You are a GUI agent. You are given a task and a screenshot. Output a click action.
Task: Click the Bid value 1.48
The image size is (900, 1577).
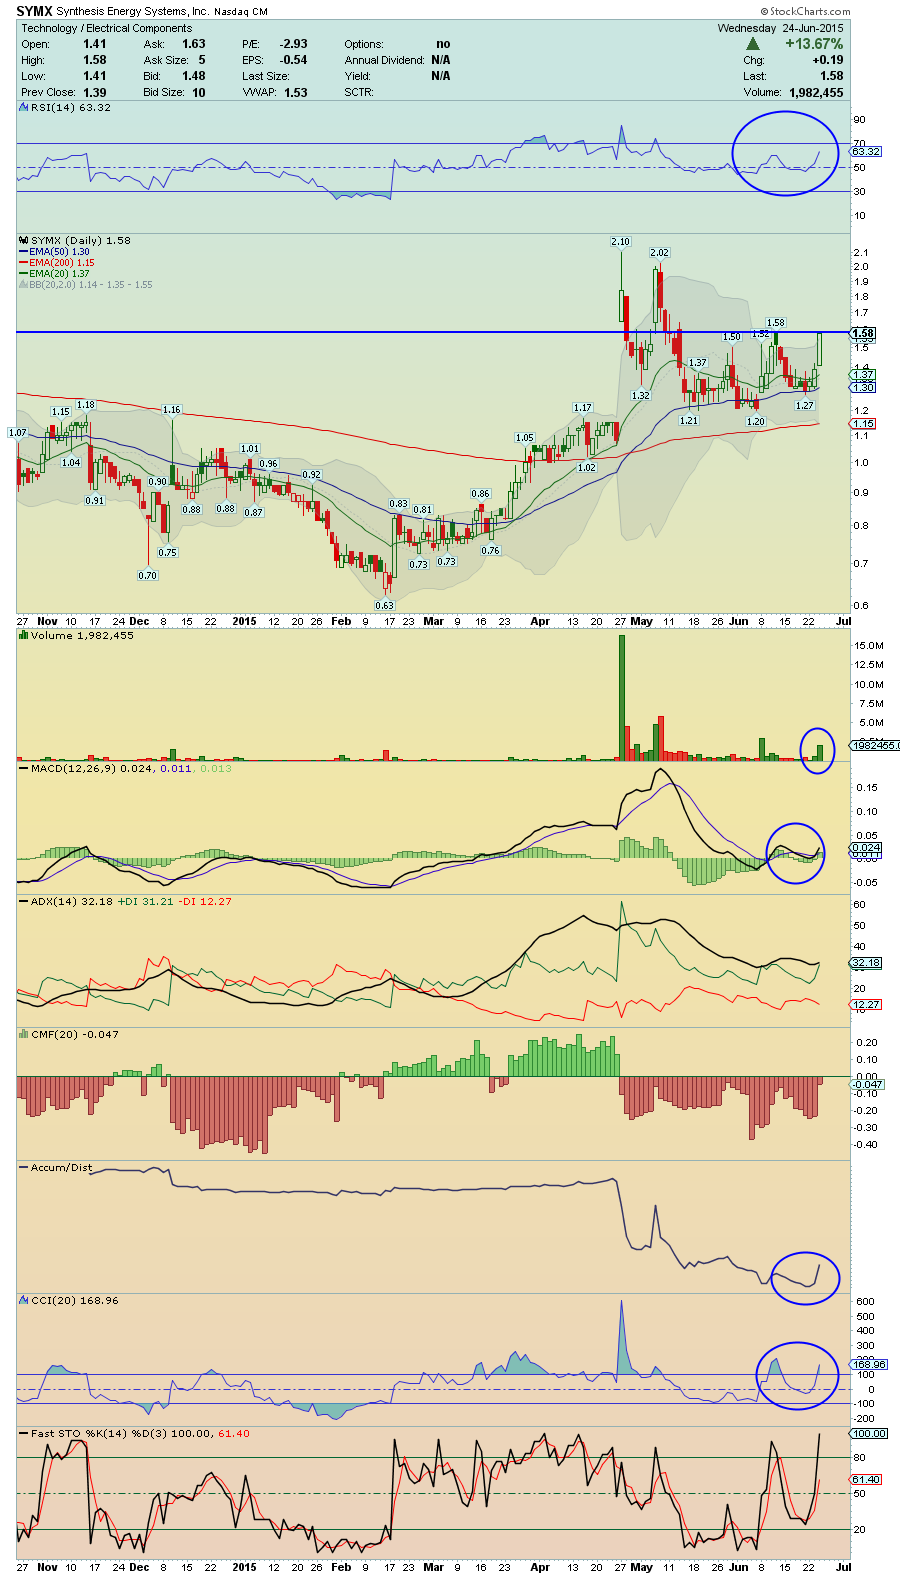click(193, 76)
